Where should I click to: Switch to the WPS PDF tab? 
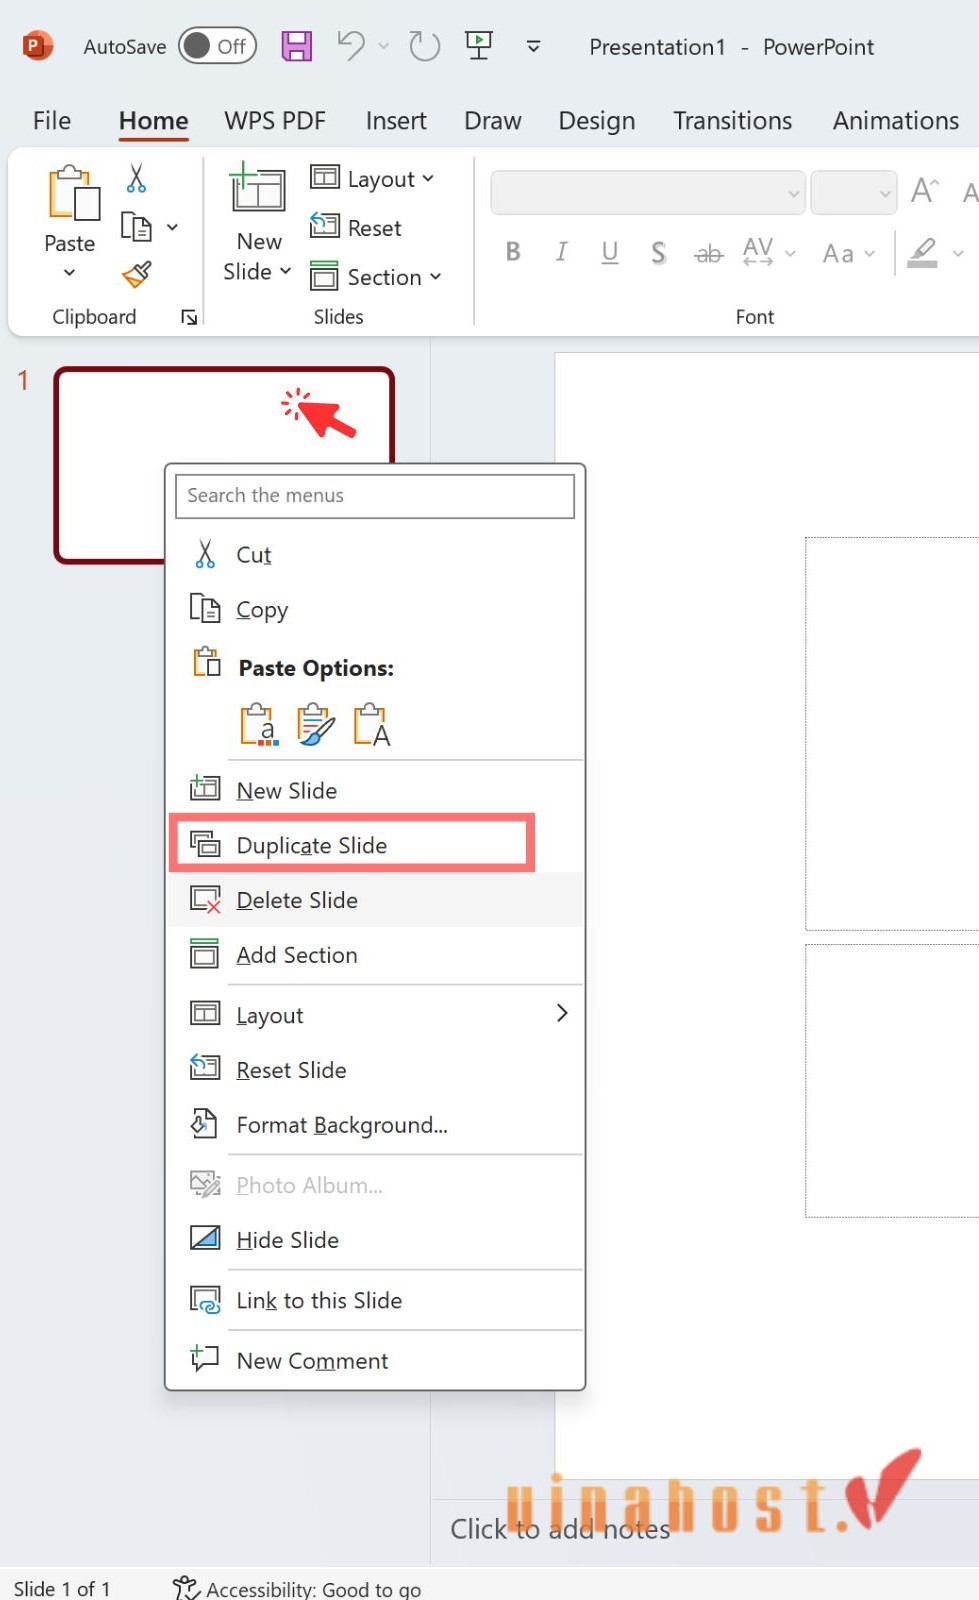(x=275, y=121)
